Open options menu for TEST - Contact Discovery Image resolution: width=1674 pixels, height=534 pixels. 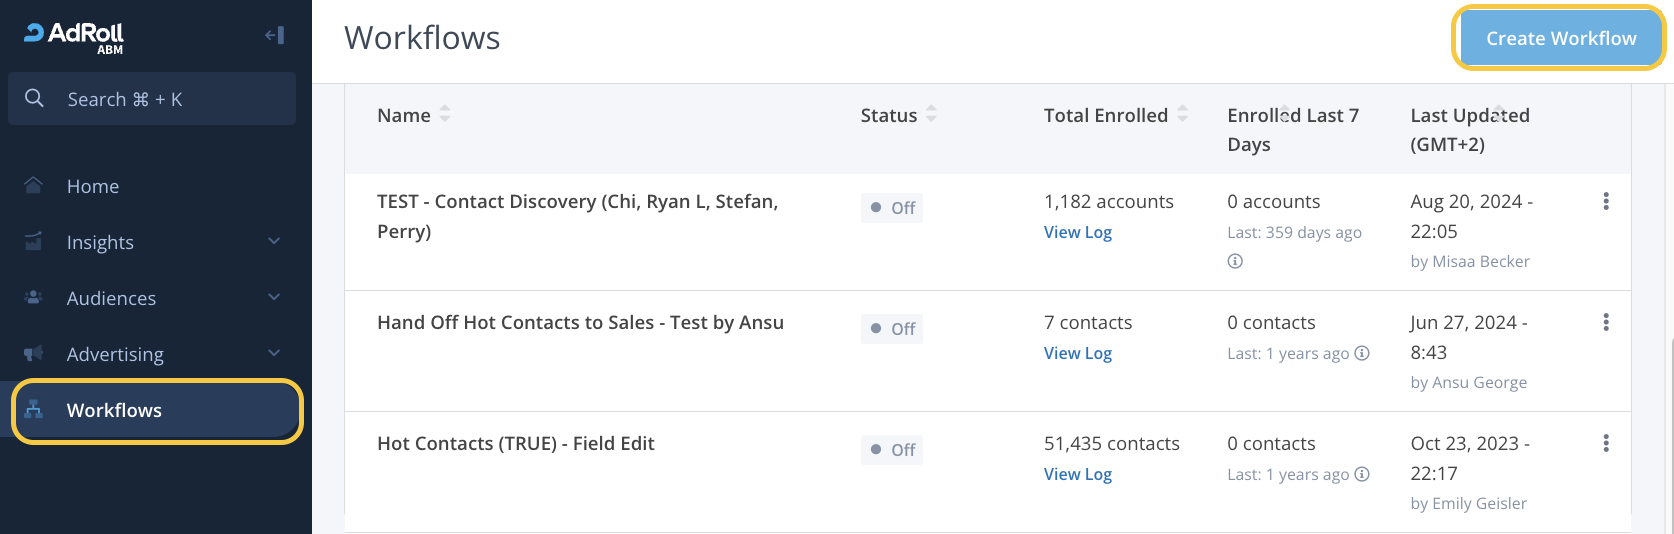pyautogui.click(x=1605, y=201)
